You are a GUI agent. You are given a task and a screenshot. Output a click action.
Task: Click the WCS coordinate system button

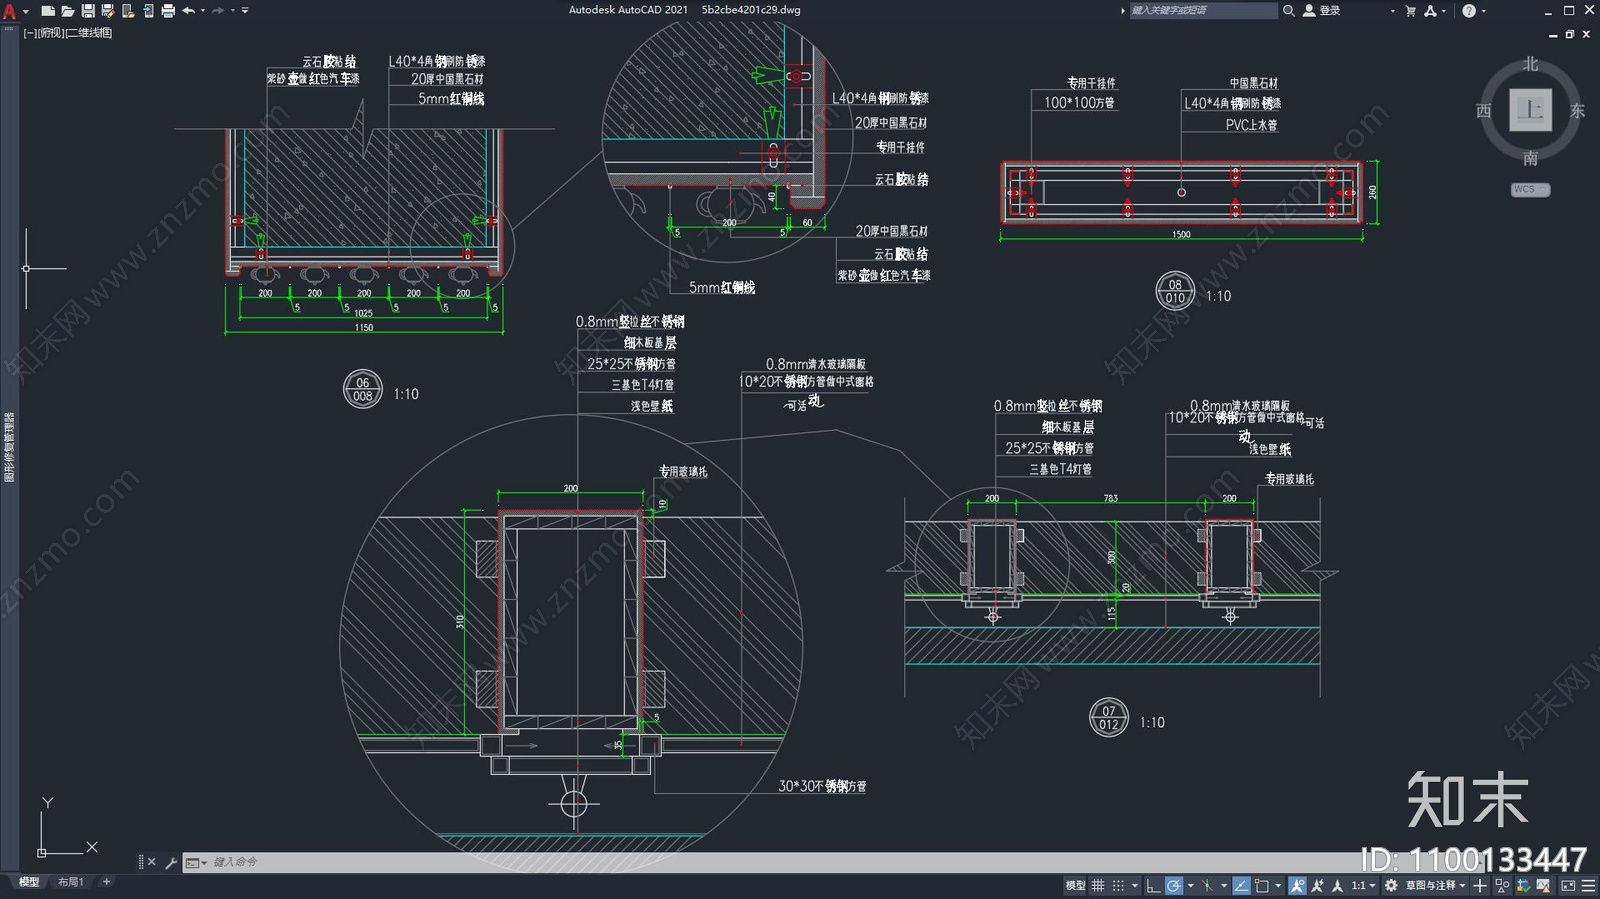coord(1530,189)
